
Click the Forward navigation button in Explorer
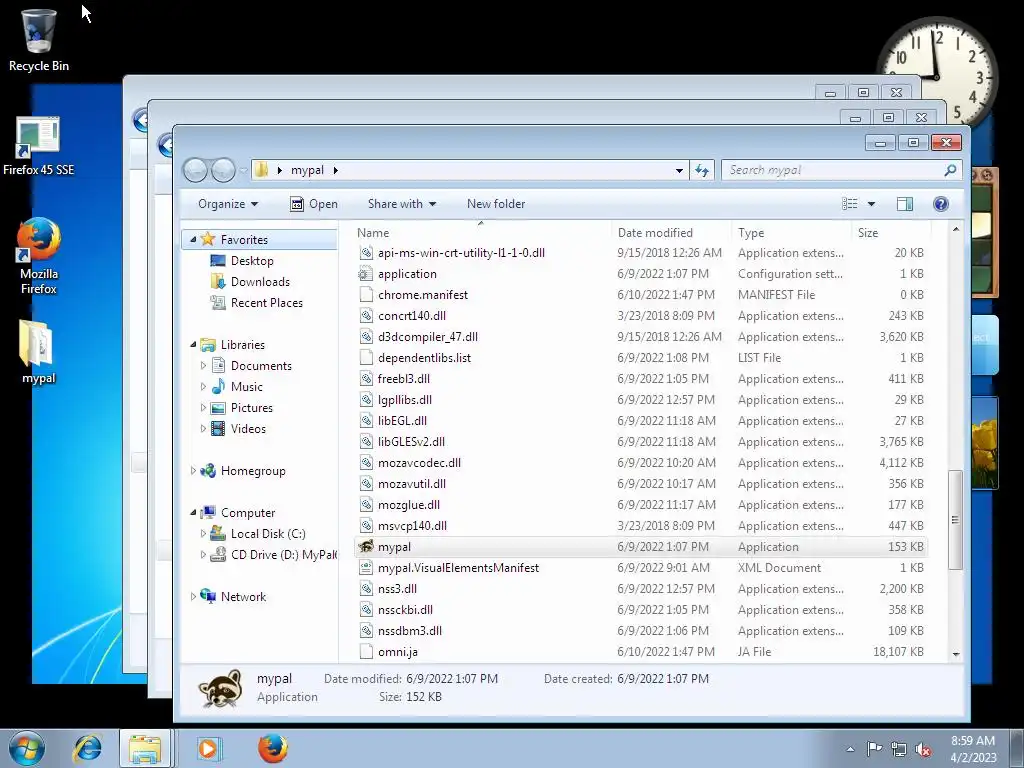coord(223,170)
